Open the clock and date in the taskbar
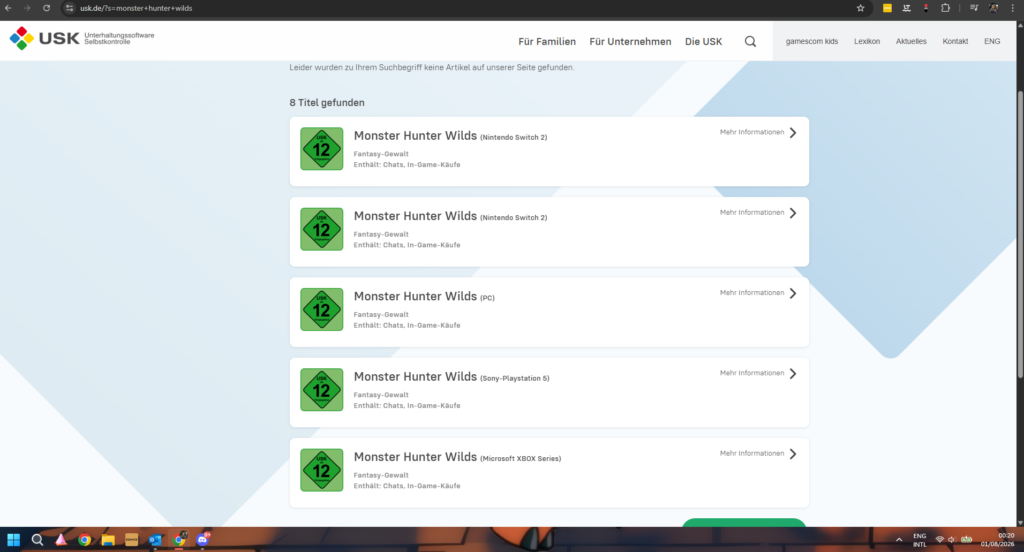 point(997,540)
